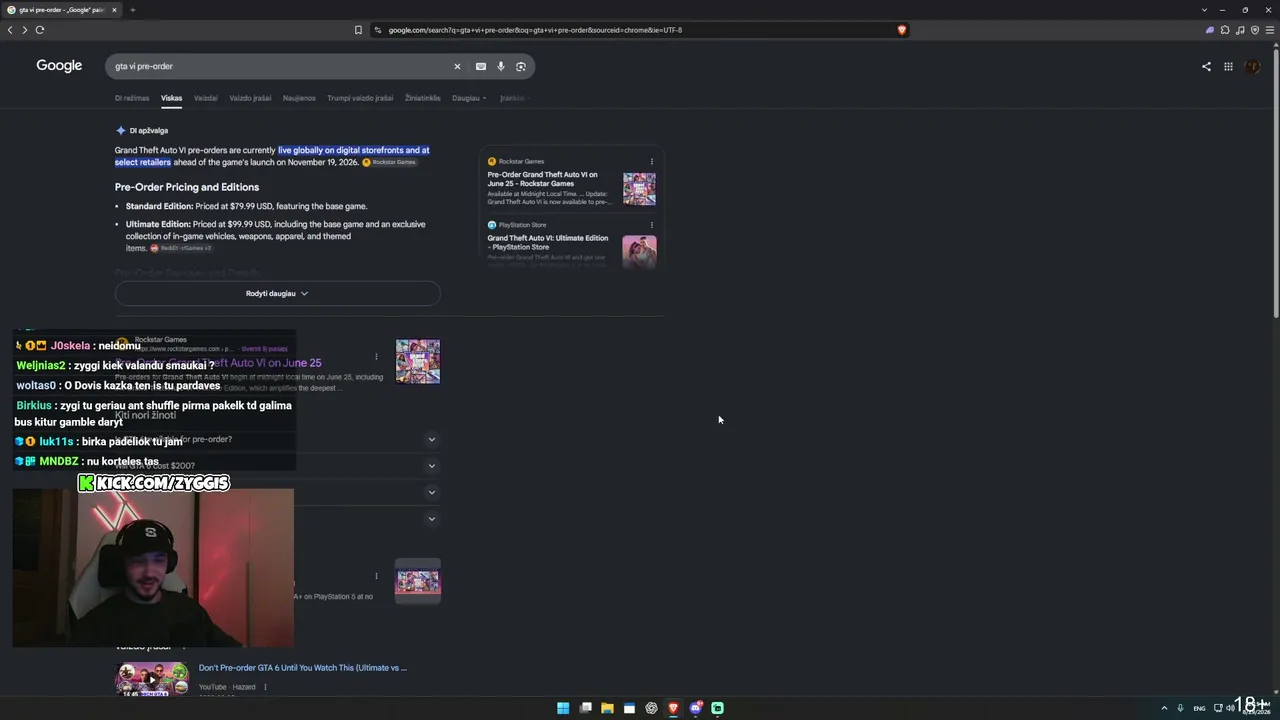The image size is (1280, 720).
Task: Open PlayStation Store Ultimate Edition card link
Action: coord(547,242)
